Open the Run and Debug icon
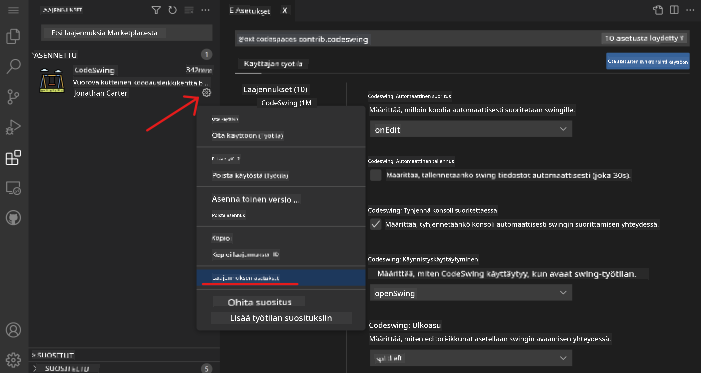 pyautogui.click(x=13, y=127)
